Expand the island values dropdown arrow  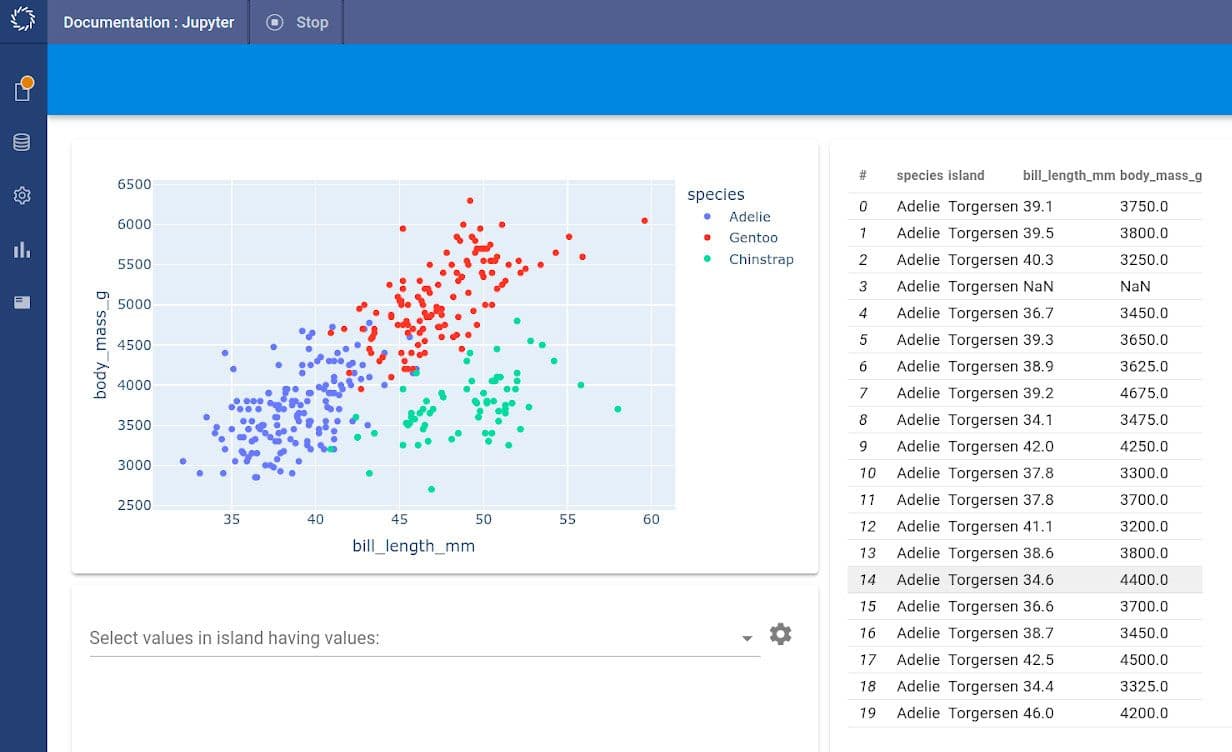747,639
